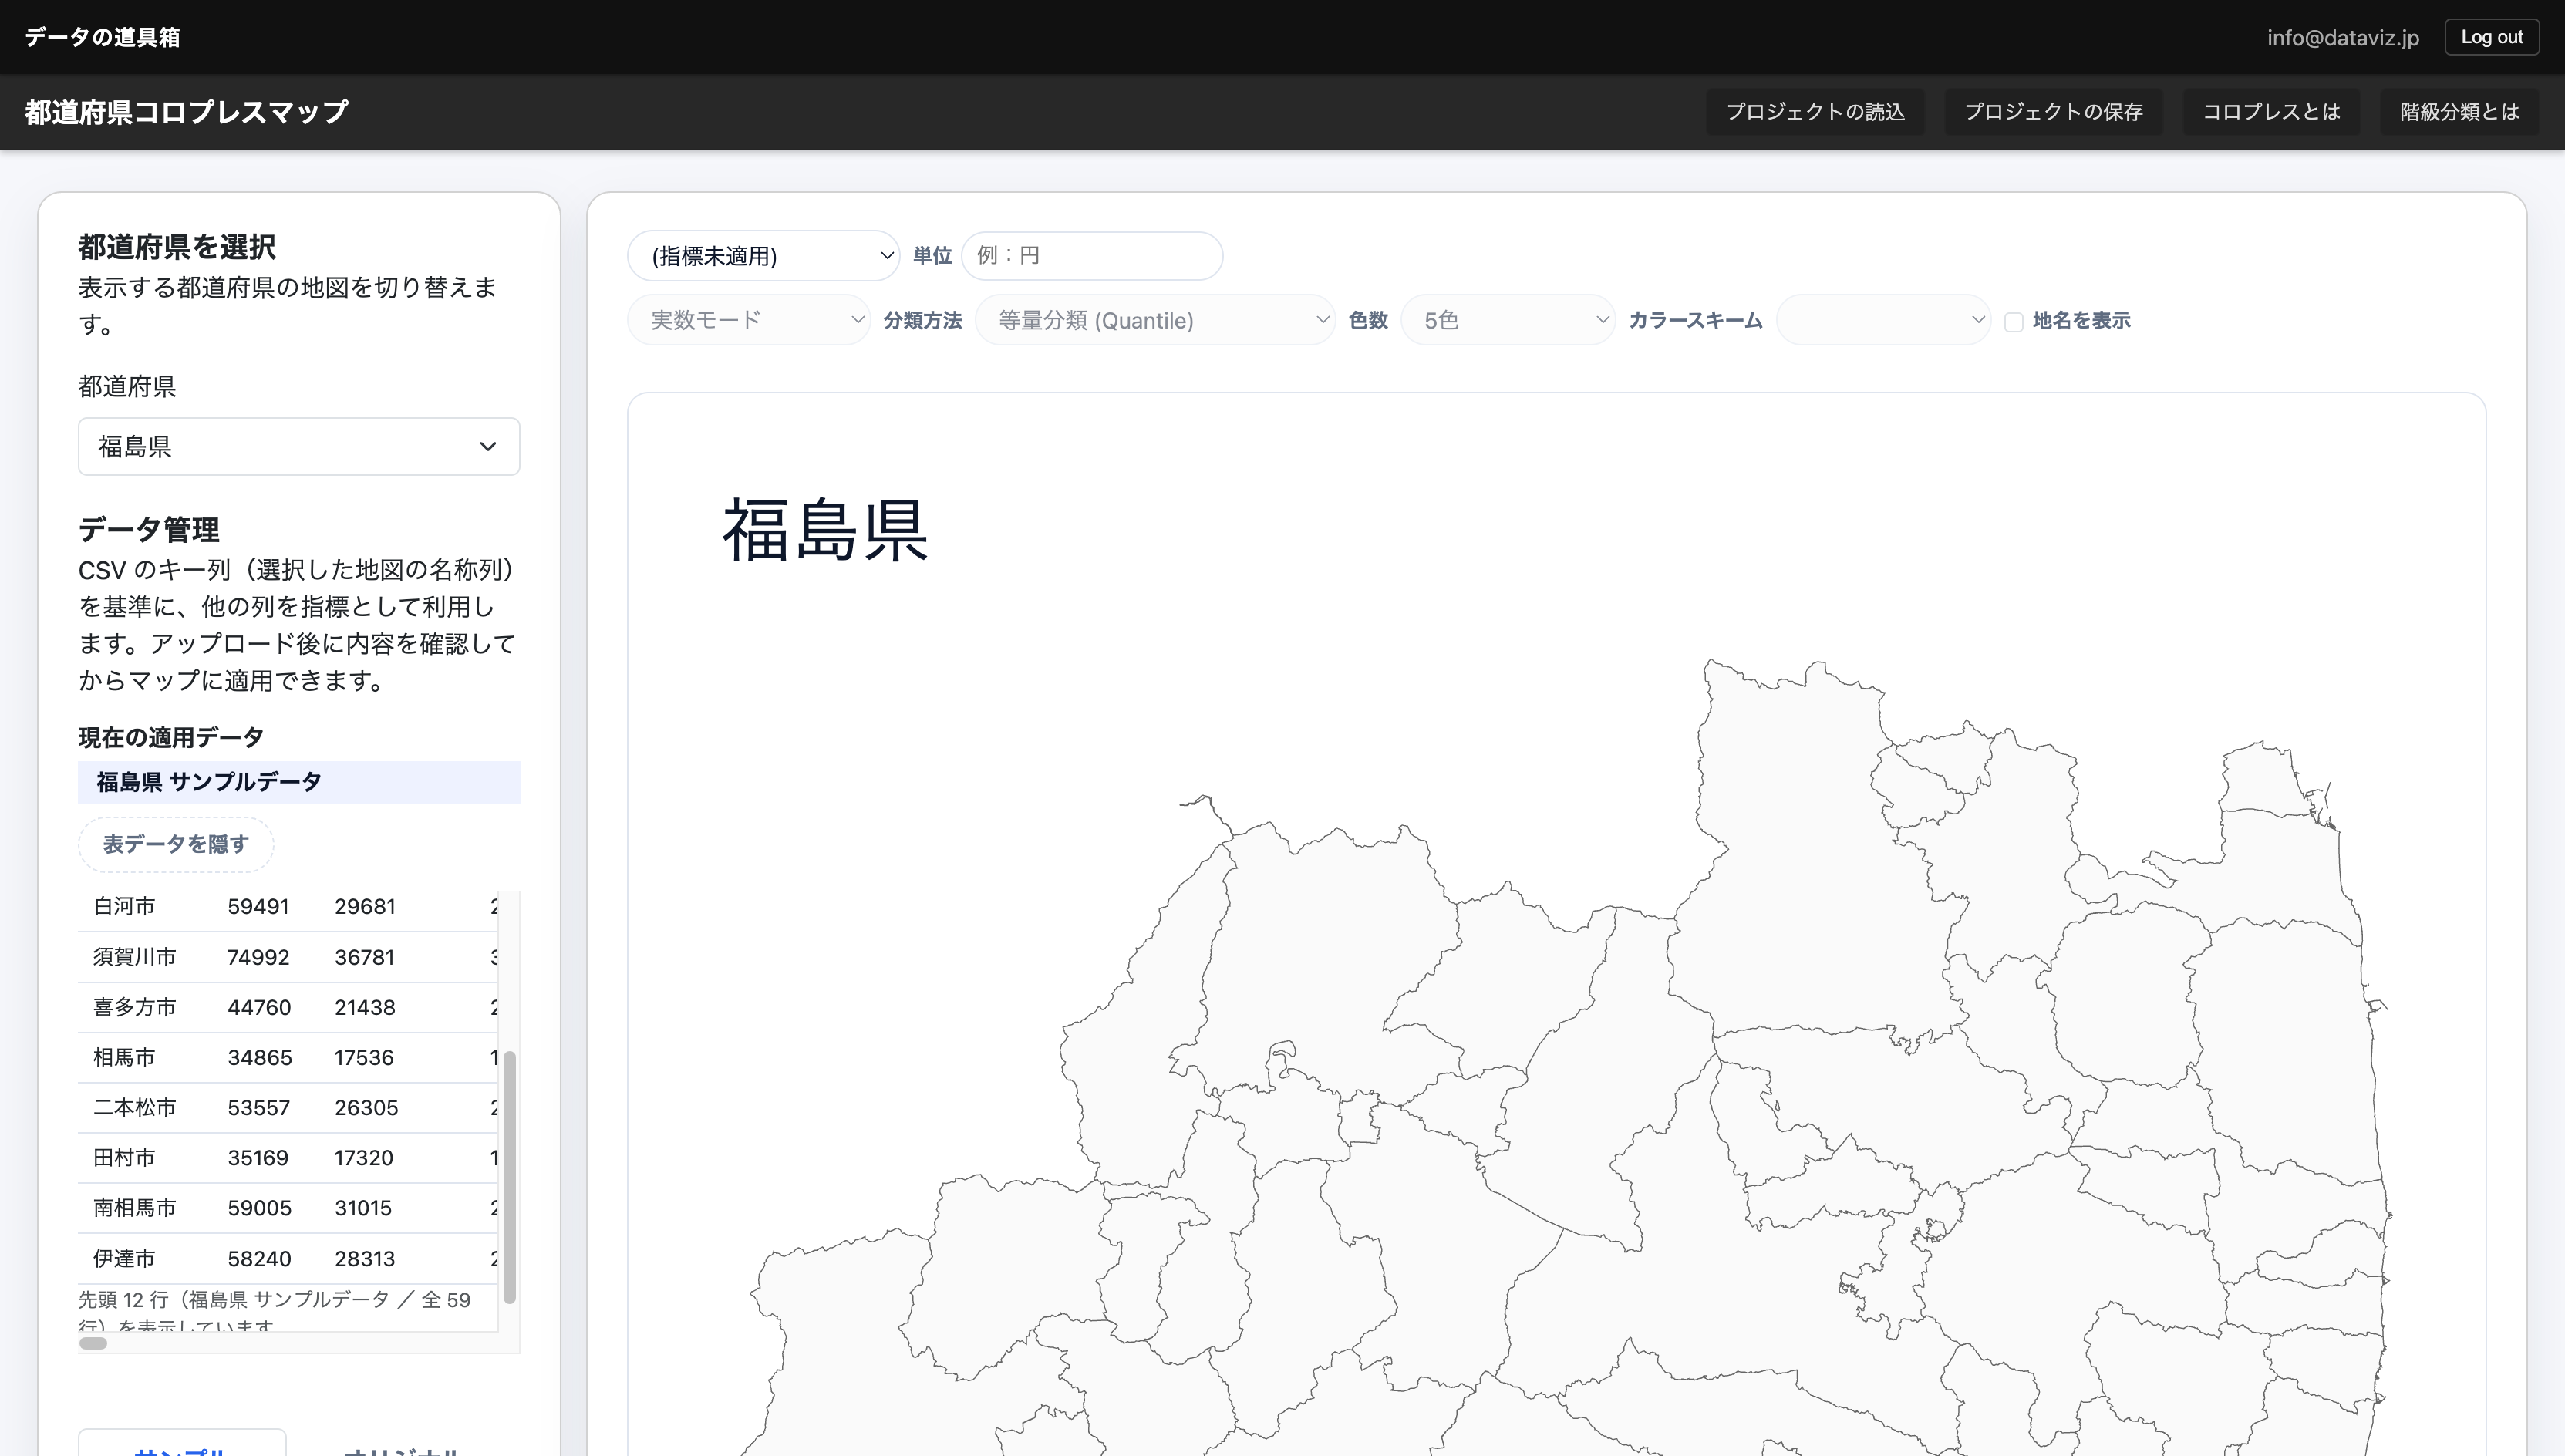Image resolution: width=2565 pixels, height=1456 pixels.
Task: Click the データの道具箱 app title
Action: pos(100,36)
